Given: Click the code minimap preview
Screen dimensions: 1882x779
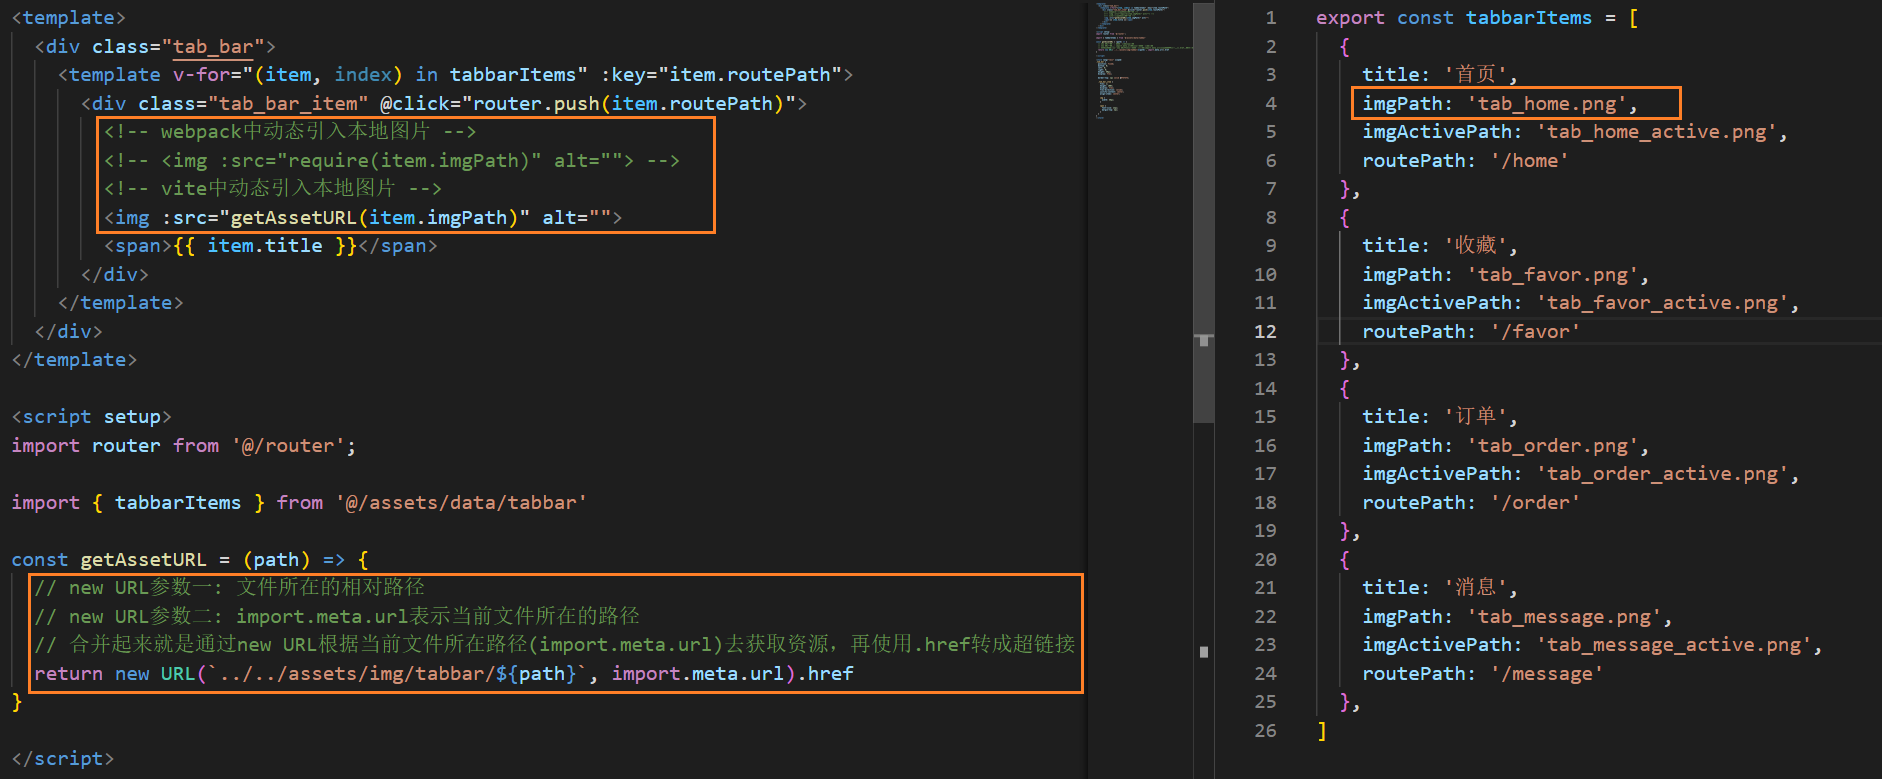Looking at the screenshot, I should point(1144,60).
